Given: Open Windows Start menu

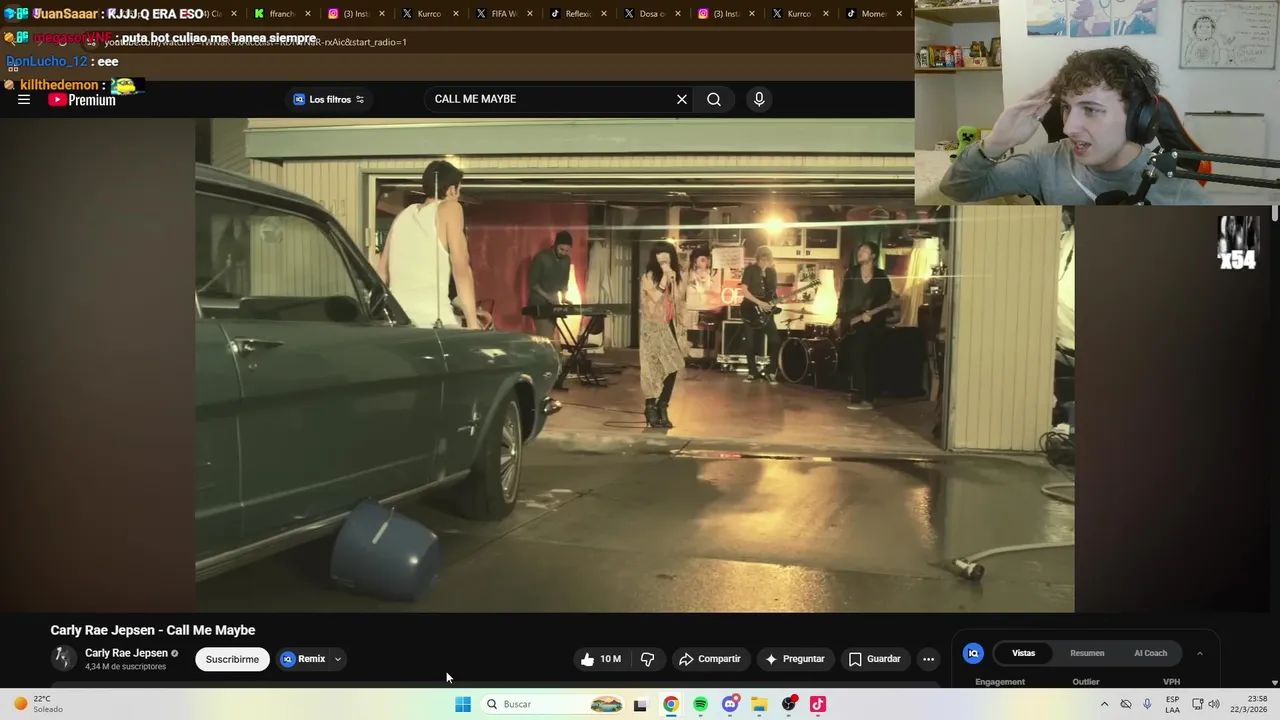Looking at the screenshot, I should click(x=463, y=704).
